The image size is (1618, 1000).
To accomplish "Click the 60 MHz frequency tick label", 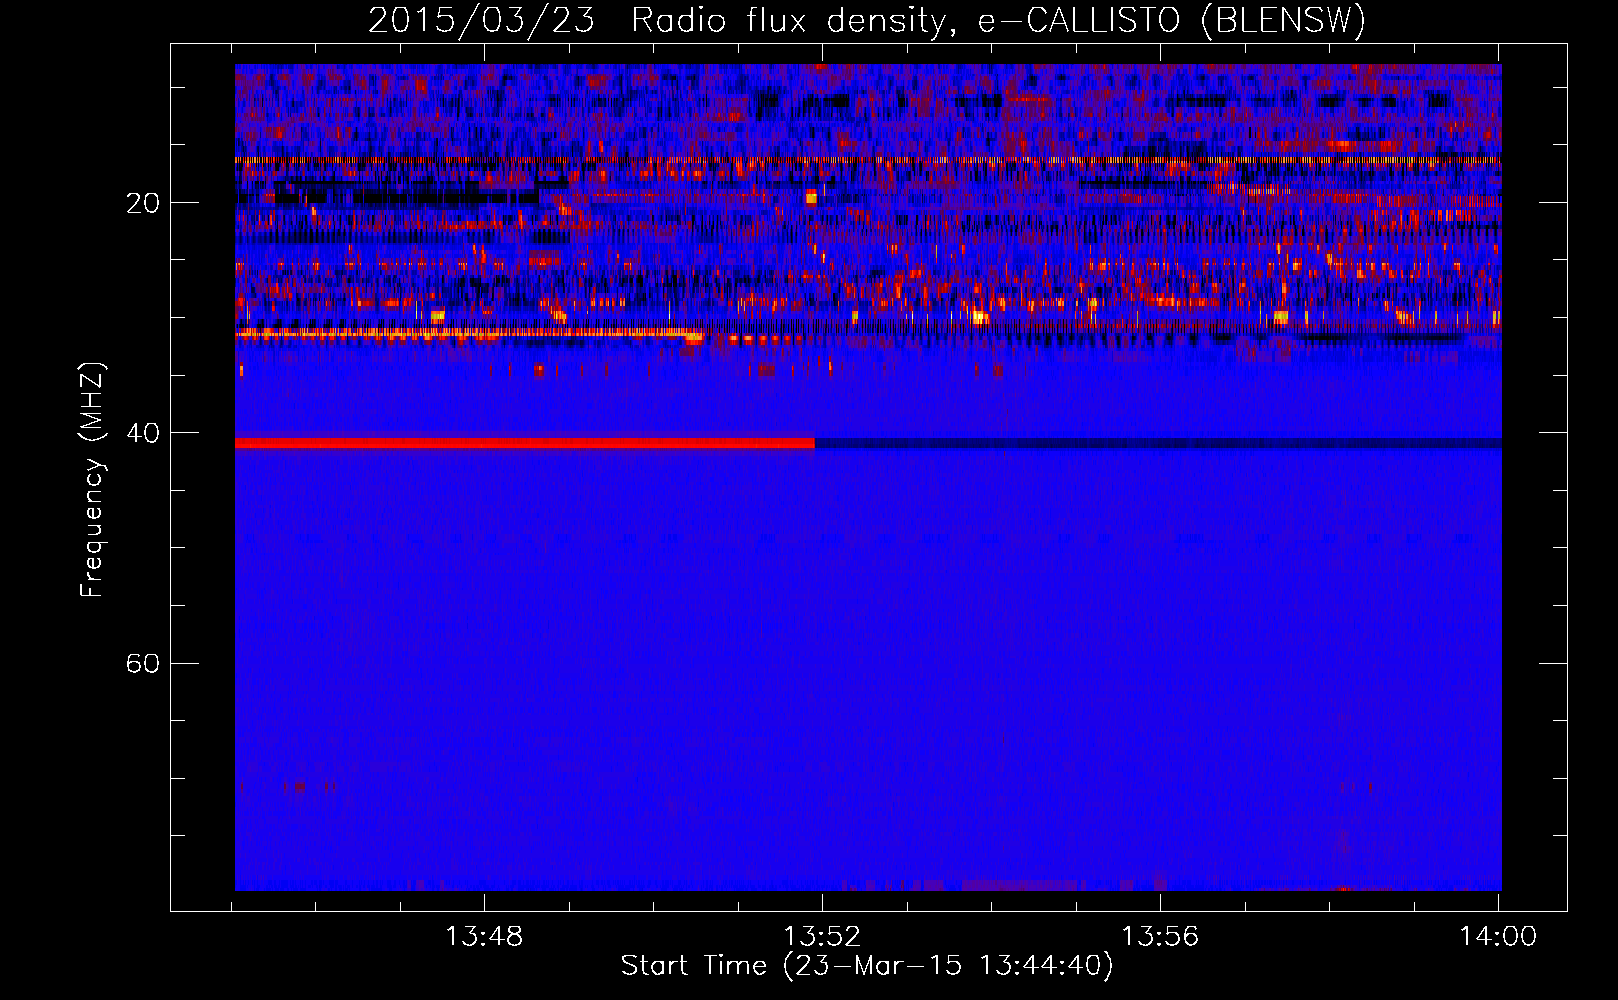I will pos(143,663).
